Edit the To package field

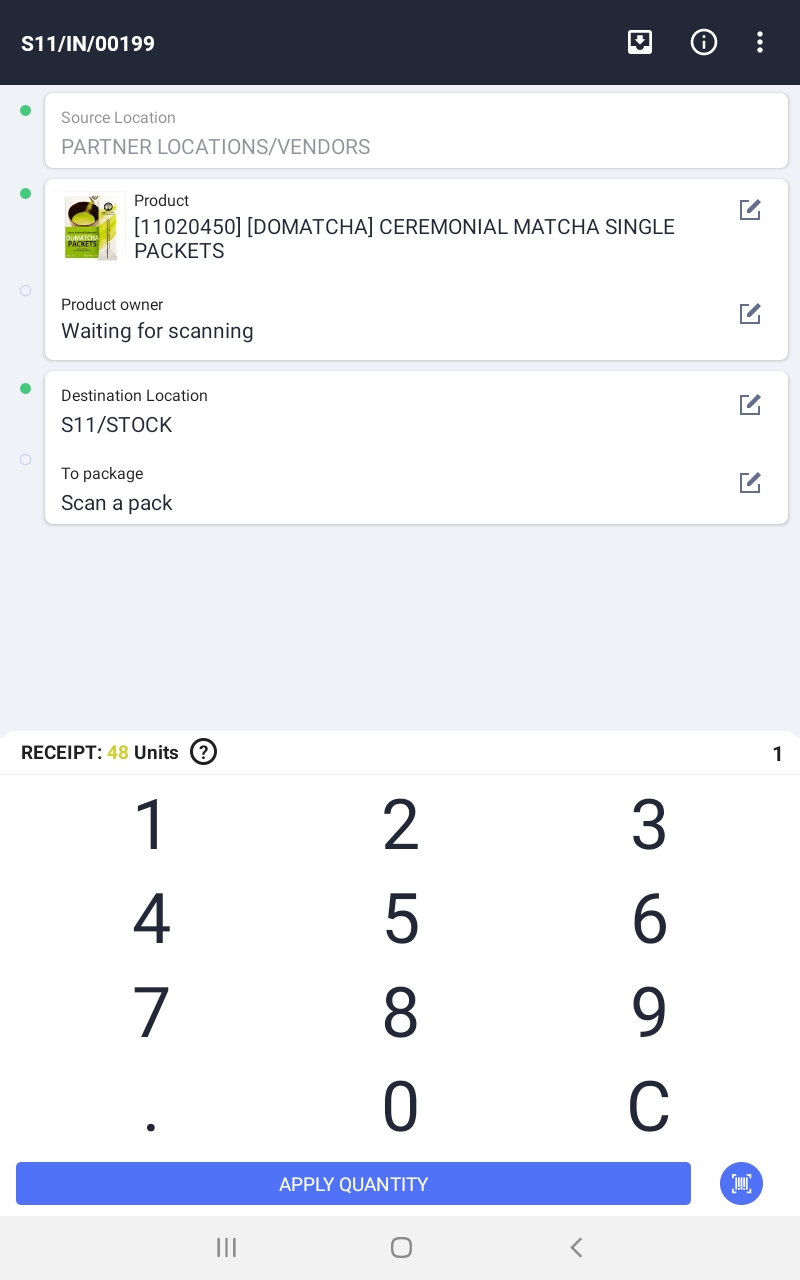(x=750, y=483)
